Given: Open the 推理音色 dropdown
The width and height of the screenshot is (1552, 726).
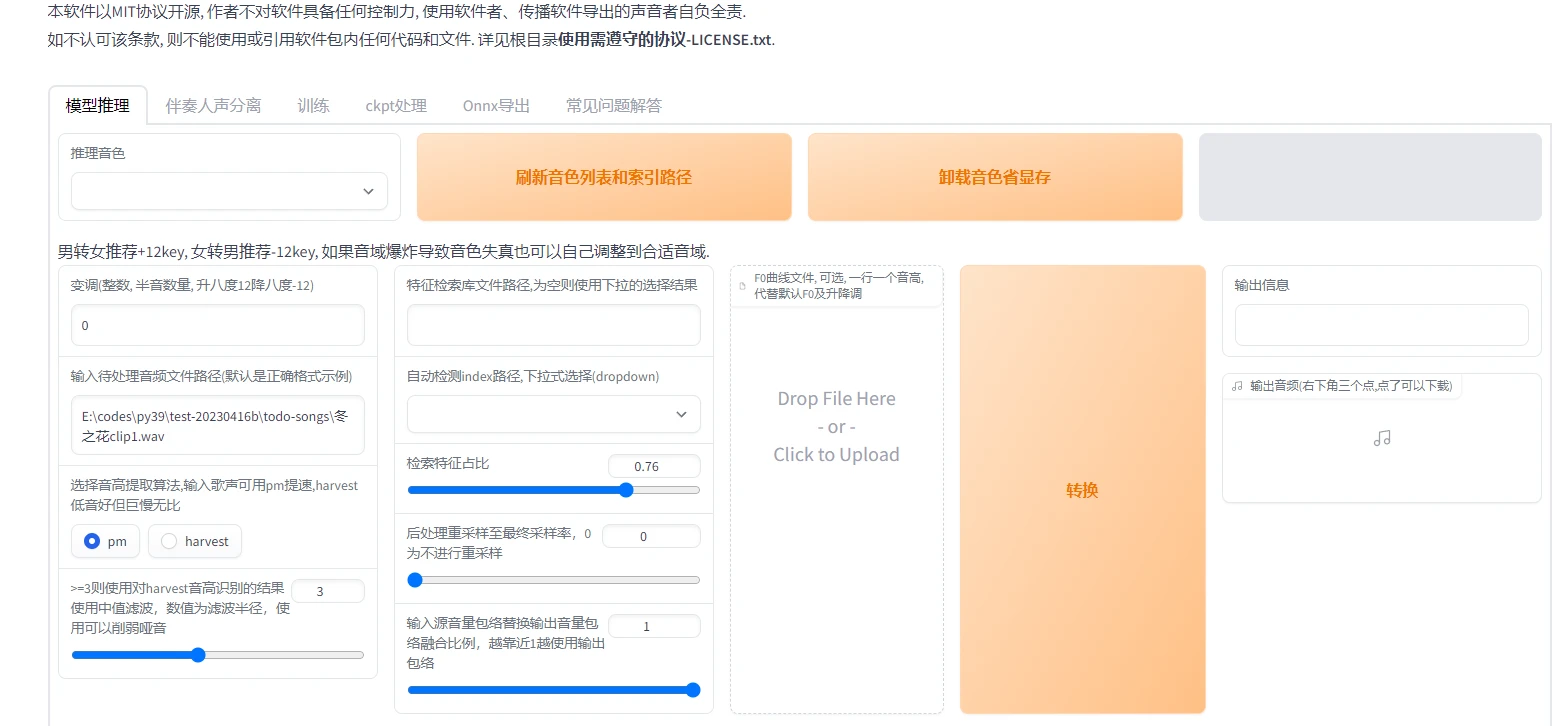Looking at the screenshot, I should click(229, 191).
